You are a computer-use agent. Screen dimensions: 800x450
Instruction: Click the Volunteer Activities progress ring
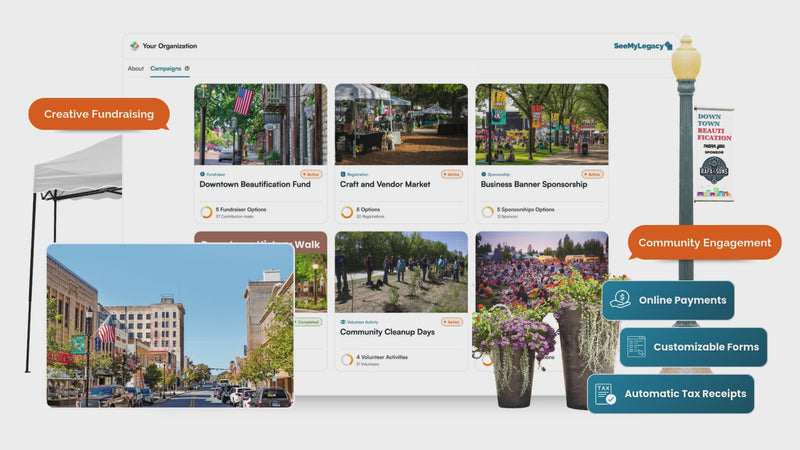tap(347, 360)
